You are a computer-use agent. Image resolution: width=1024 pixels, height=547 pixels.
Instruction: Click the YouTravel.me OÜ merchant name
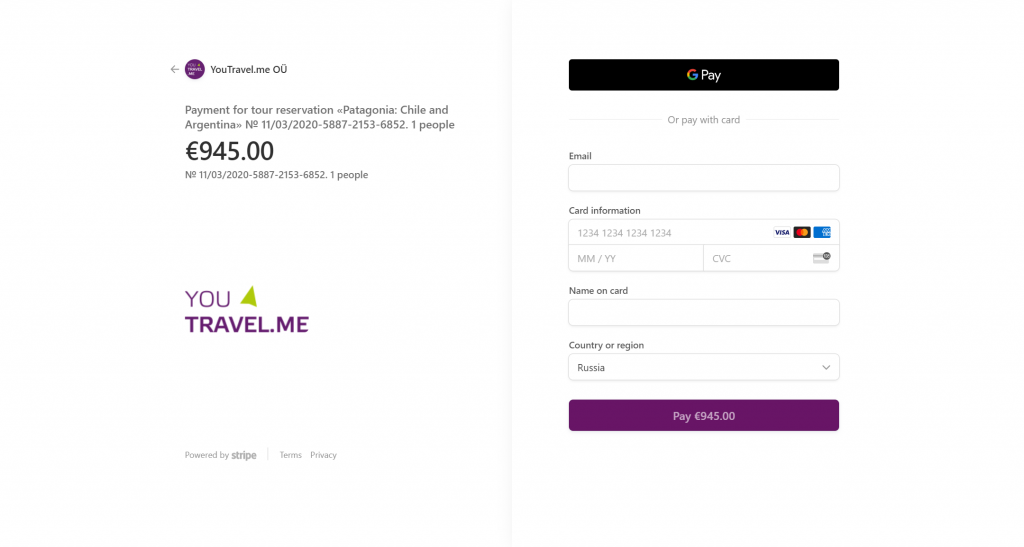tap(249, 69)
